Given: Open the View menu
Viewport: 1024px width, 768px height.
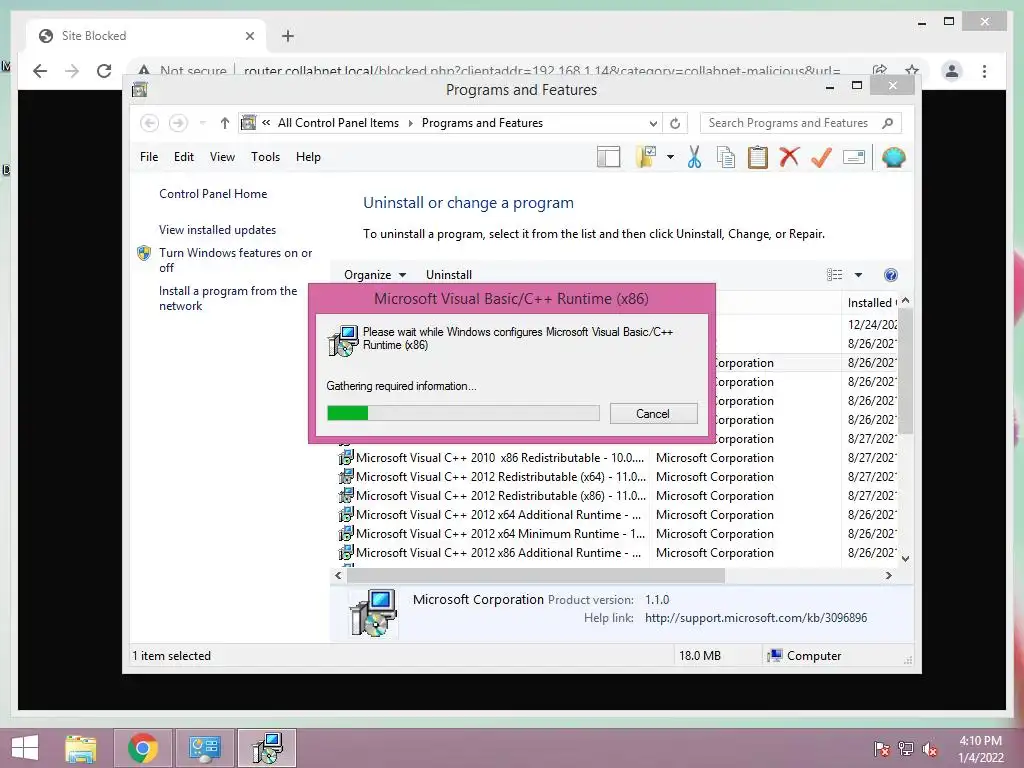Looking at the screenshot, I should tap(222, 157).
